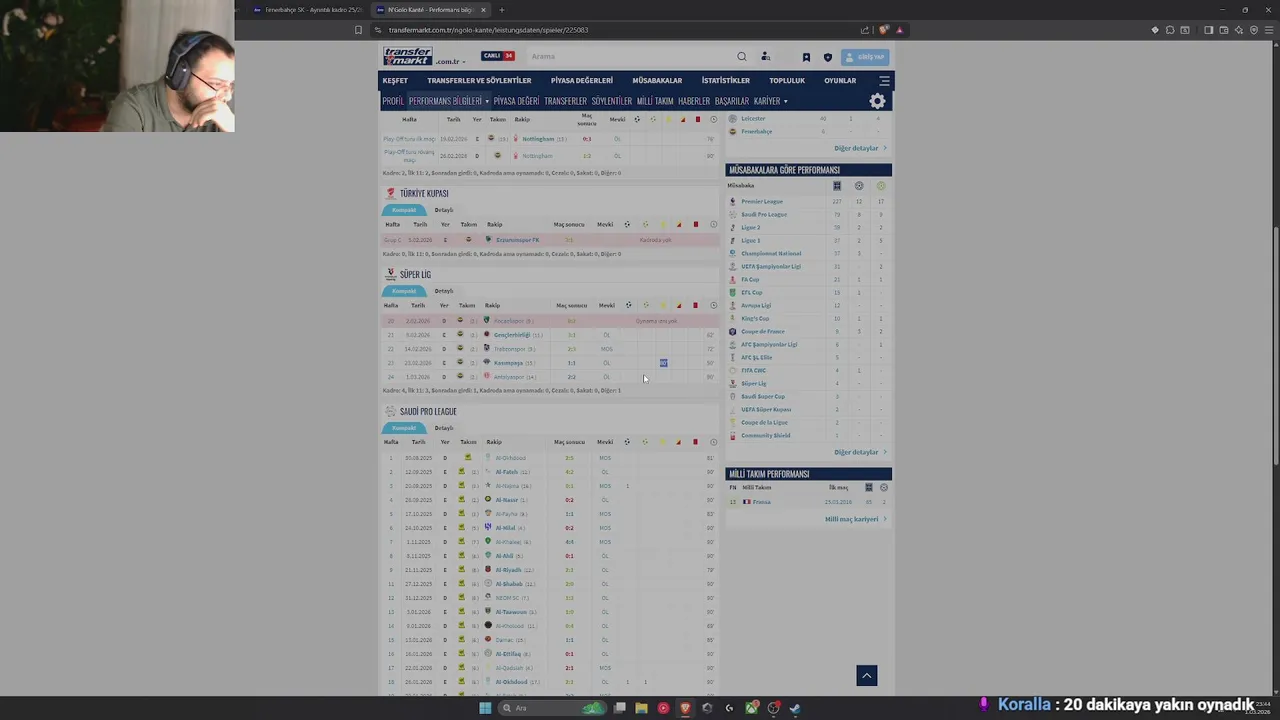Click the France flag in national team panel
This screenshot has height=720, width=1280.
[x=746, y=502]
